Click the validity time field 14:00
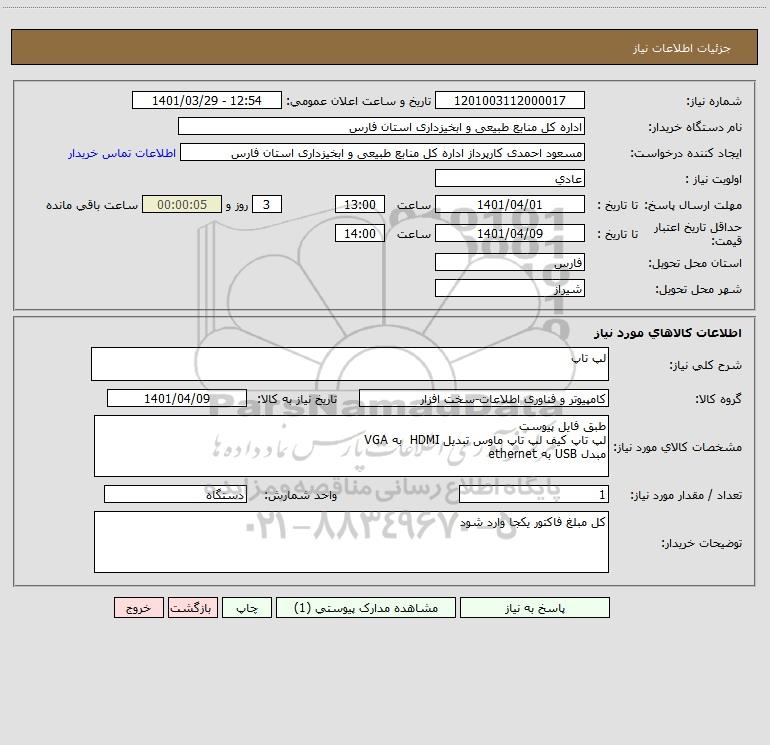This screenshot has height=745, width=770. pyautogui.click(x=359, y=233)
